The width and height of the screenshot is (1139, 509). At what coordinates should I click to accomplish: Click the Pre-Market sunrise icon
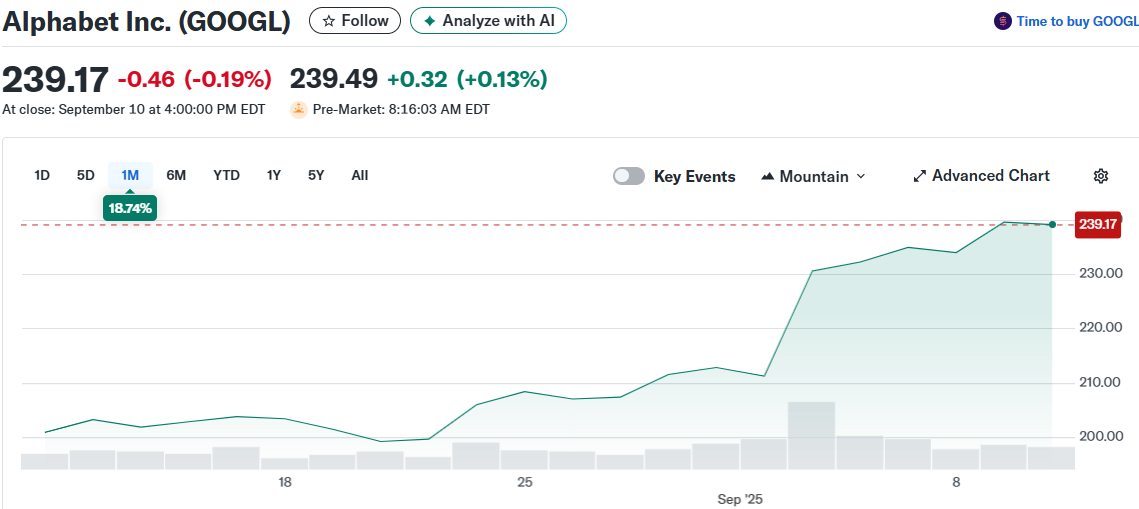coord(299,110)
